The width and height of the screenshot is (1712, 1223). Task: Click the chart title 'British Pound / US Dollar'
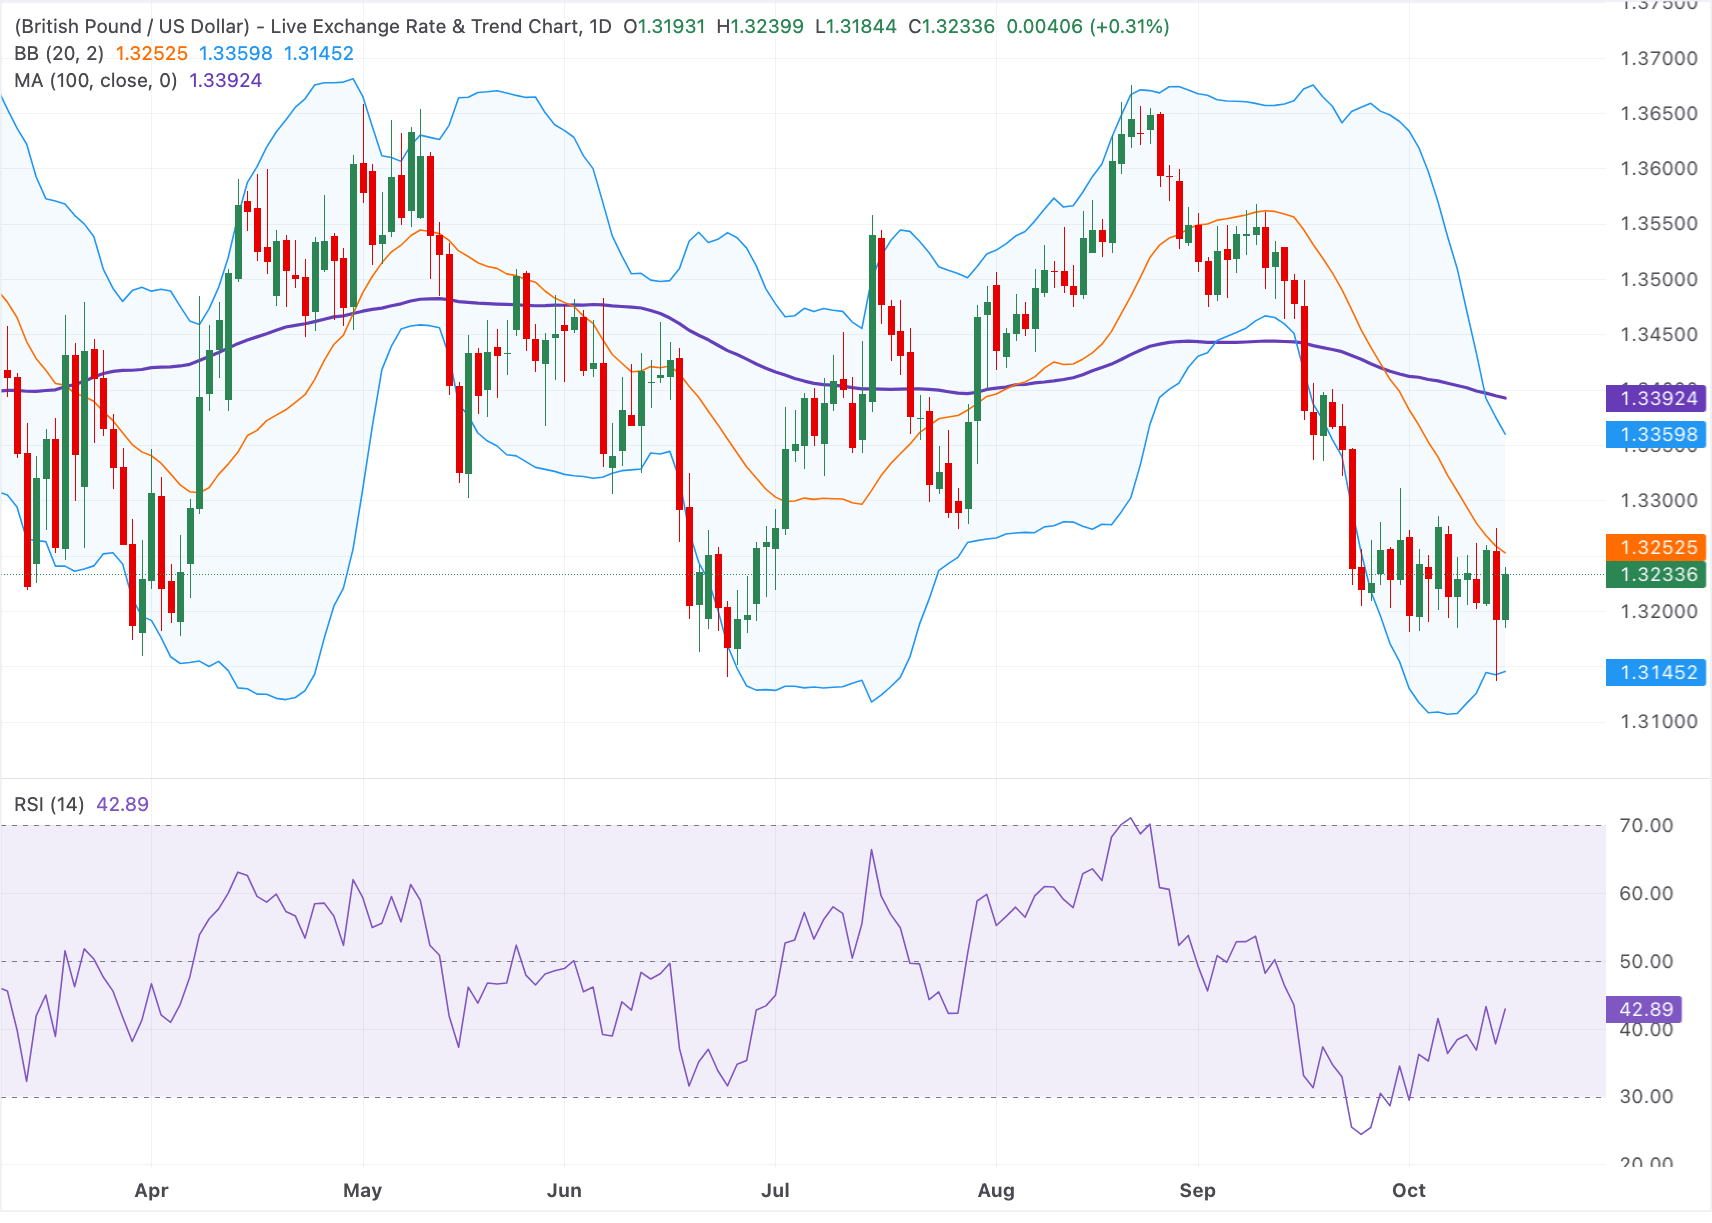[x=132, y=26]
